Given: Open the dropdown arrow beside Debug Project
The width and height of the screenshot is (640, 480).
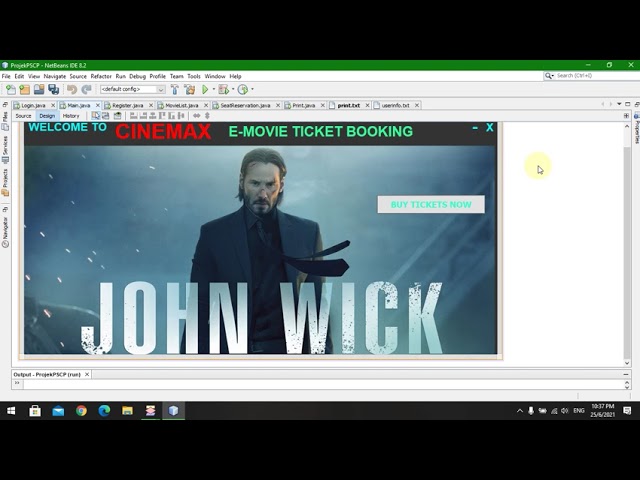Looking at the screenshot, I should pos(233,89).
